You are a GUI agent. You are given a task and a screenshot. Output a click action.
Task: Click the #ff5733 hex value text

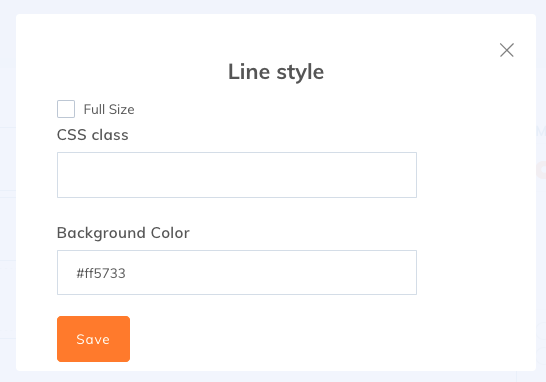click(101, 273)
